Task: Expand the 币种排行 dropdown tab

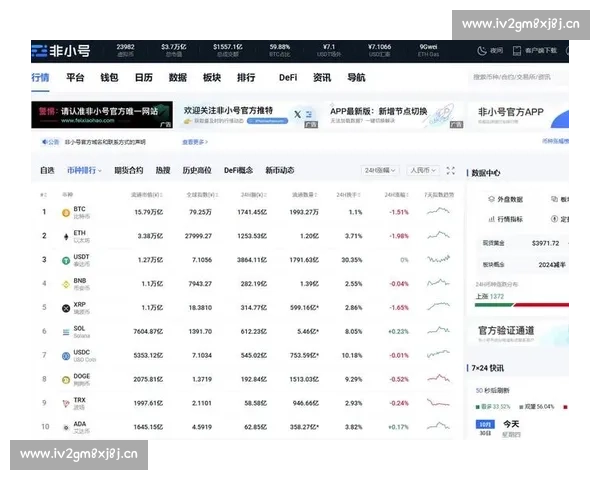Action: point(84,170)
